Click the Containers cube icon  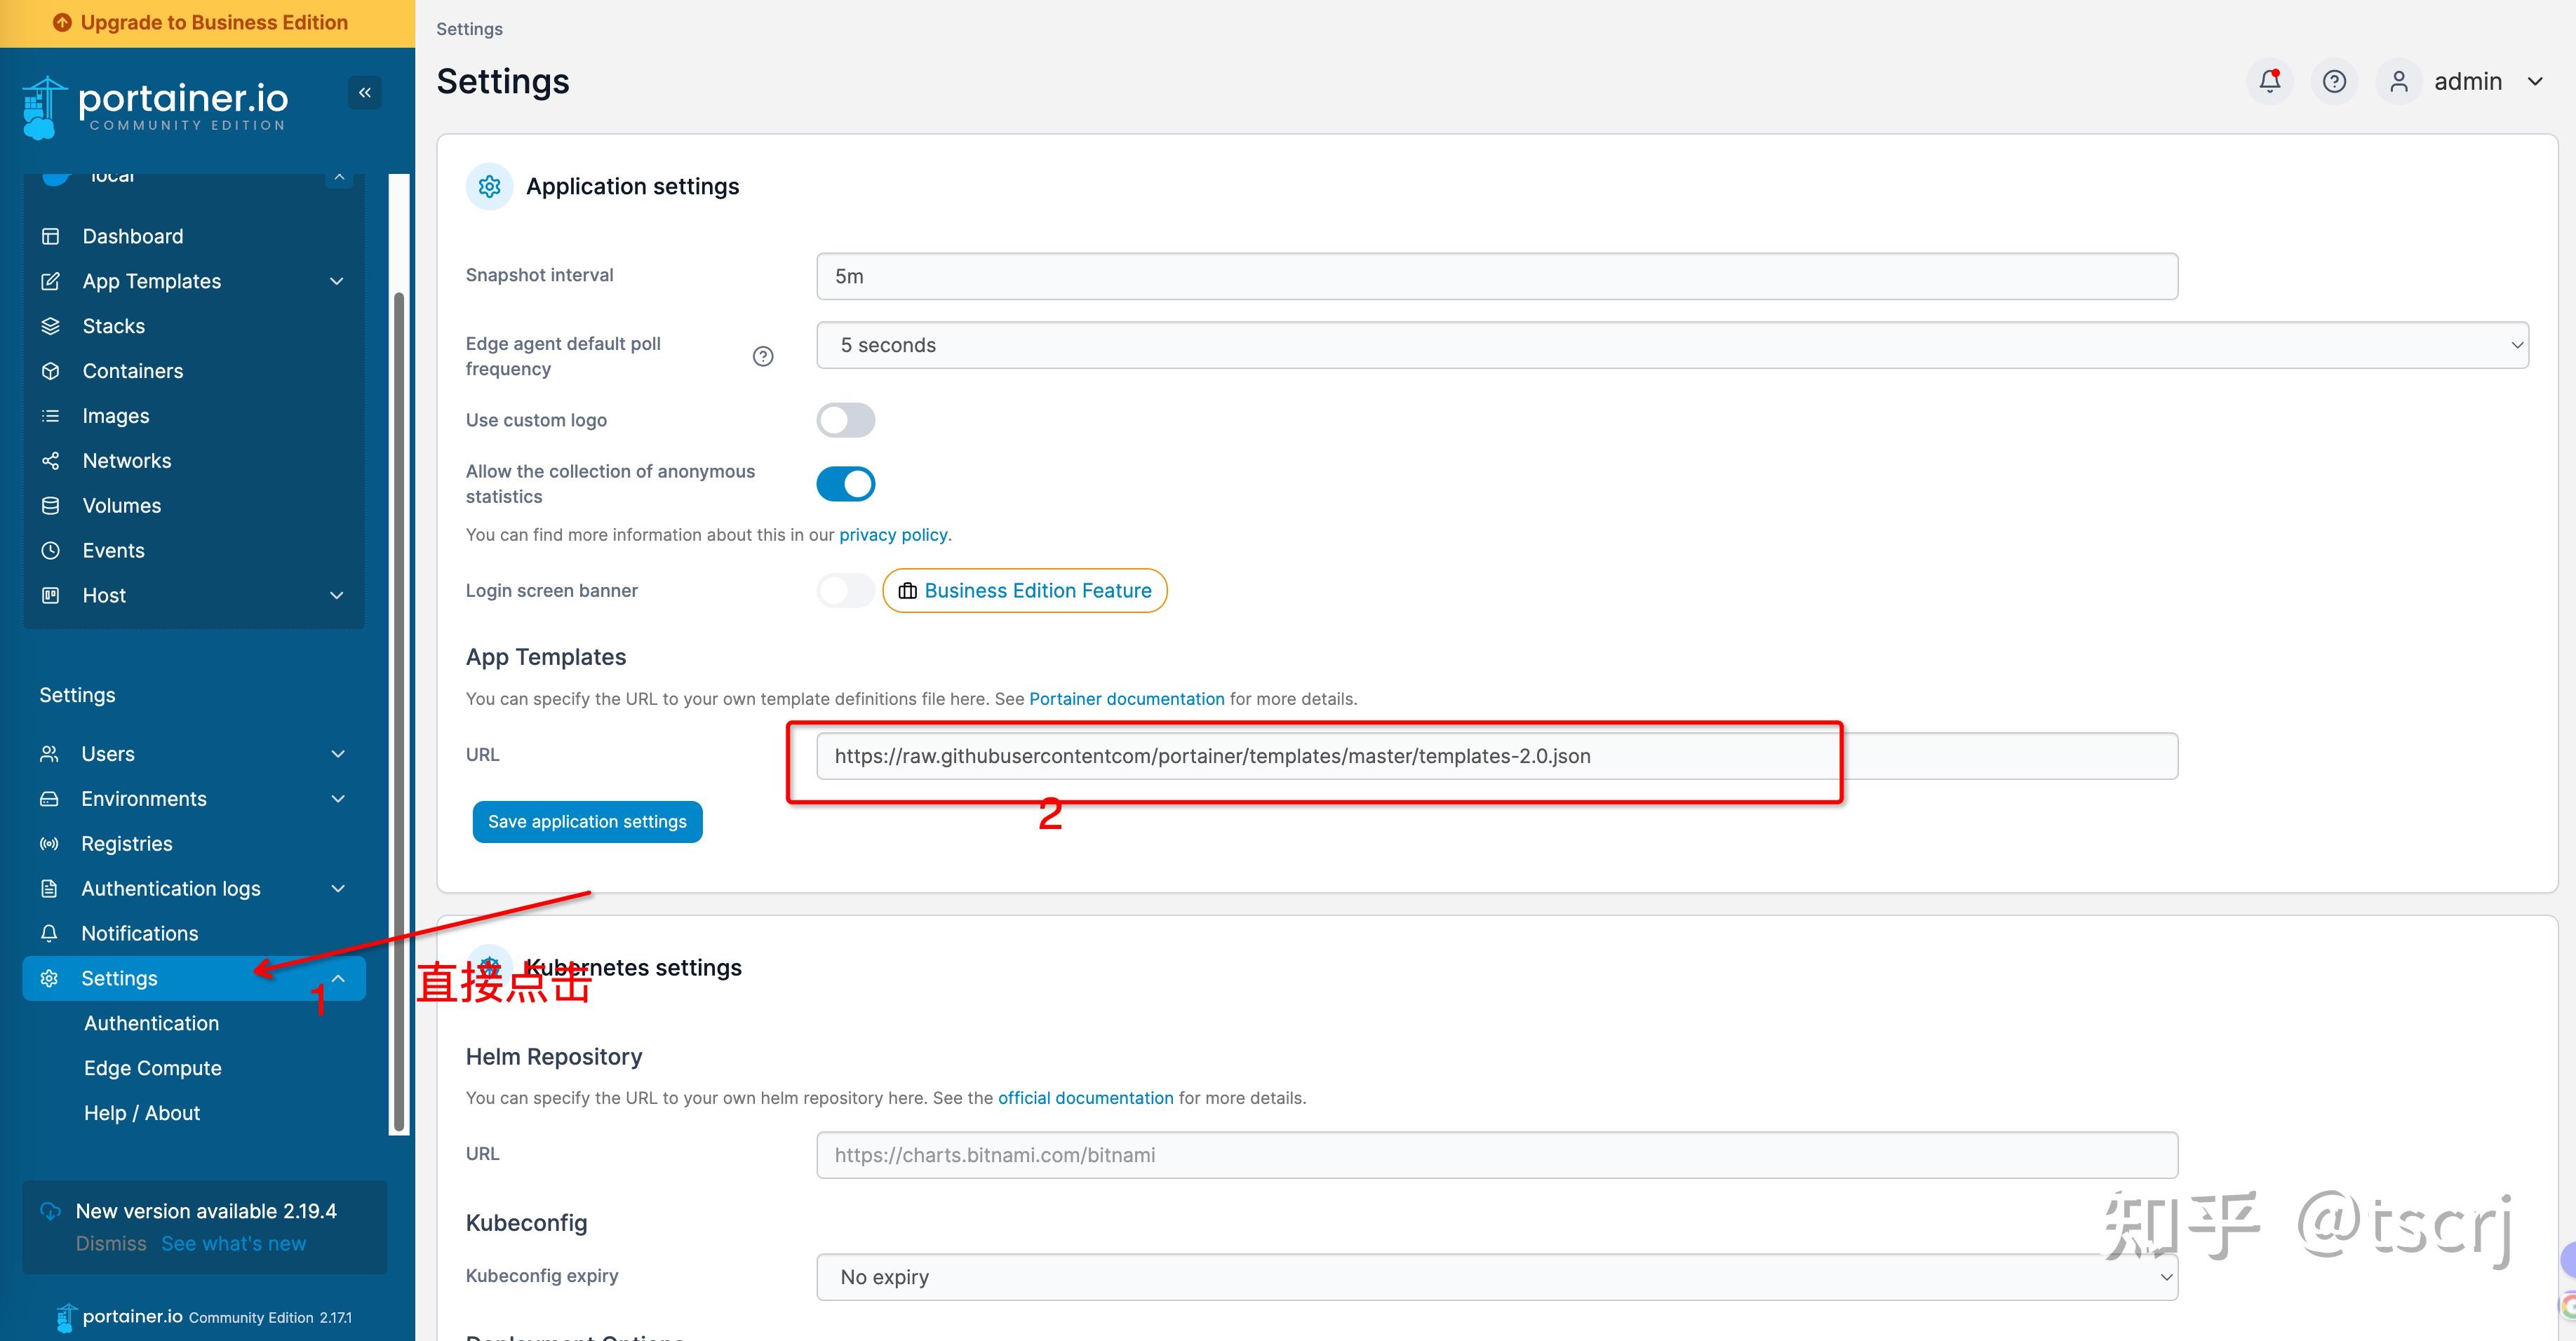(51, 371)
